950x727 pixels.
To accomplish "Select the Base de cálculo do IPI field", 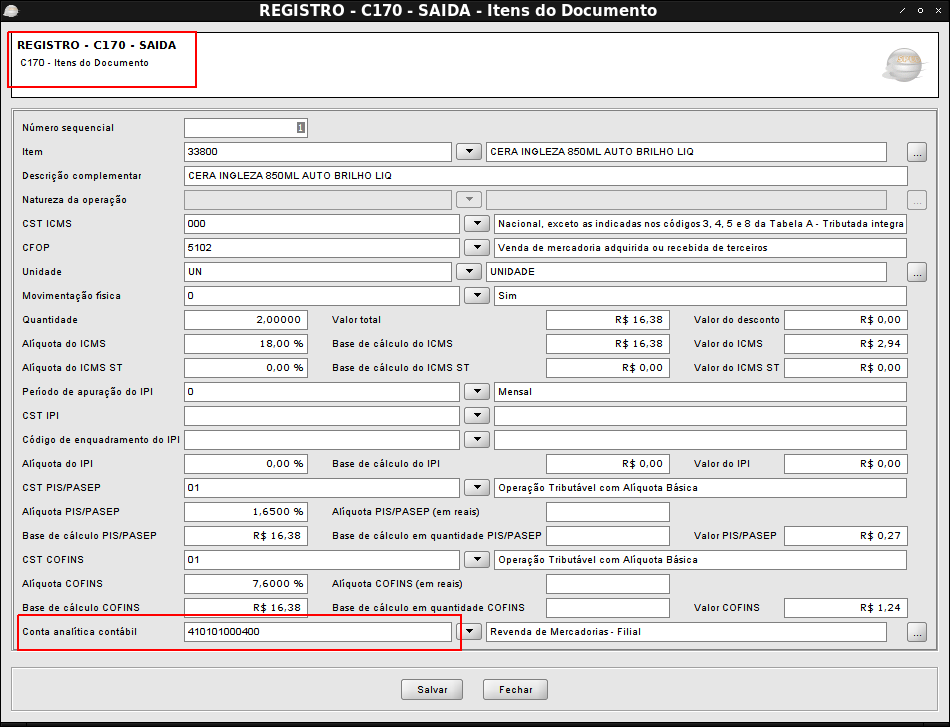I will click(x=608, y=463).
